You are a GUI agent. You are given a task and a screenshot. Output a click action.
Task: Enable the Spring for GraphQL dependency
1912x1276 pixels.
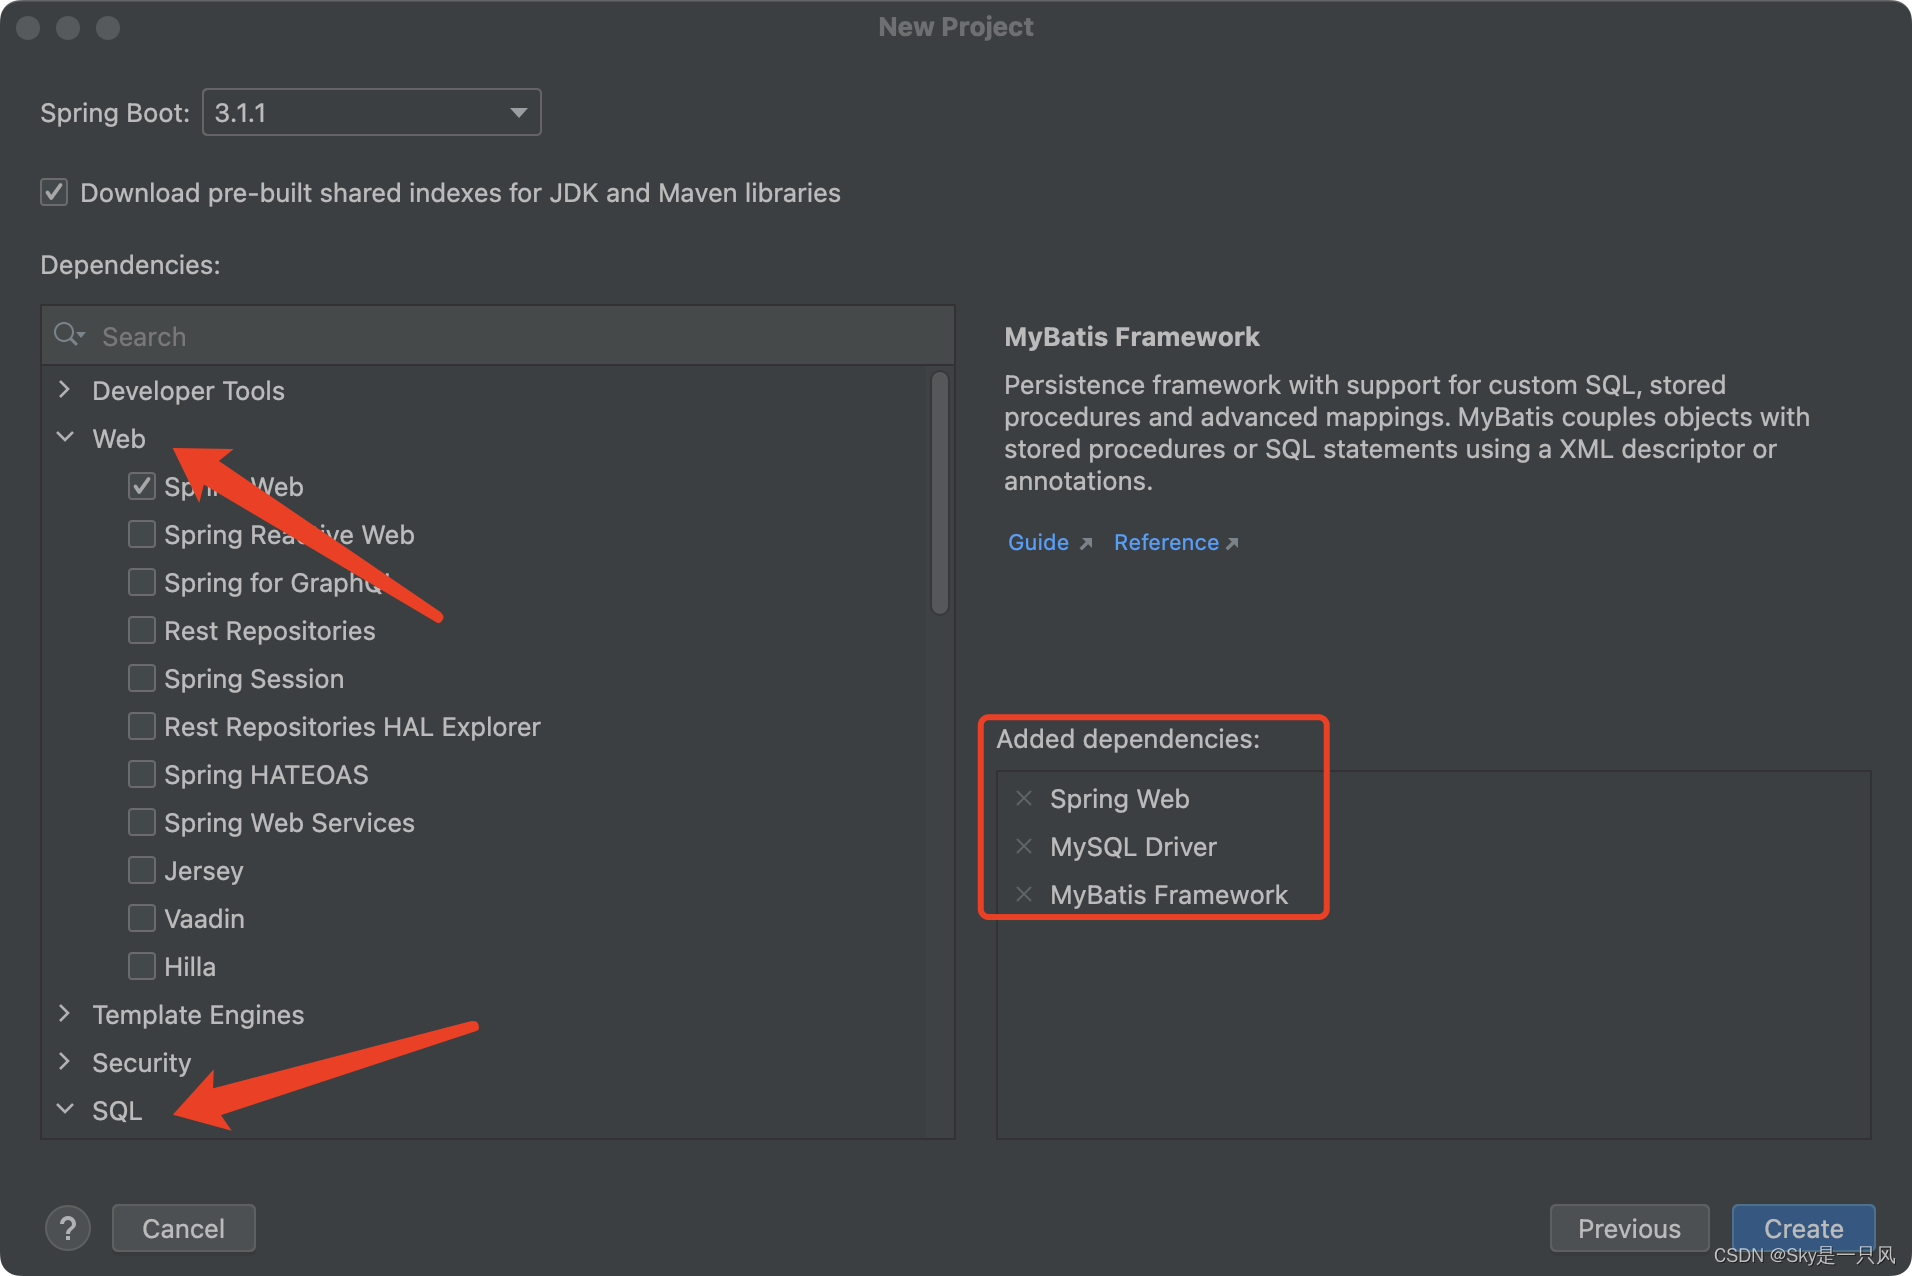(142, 582)
